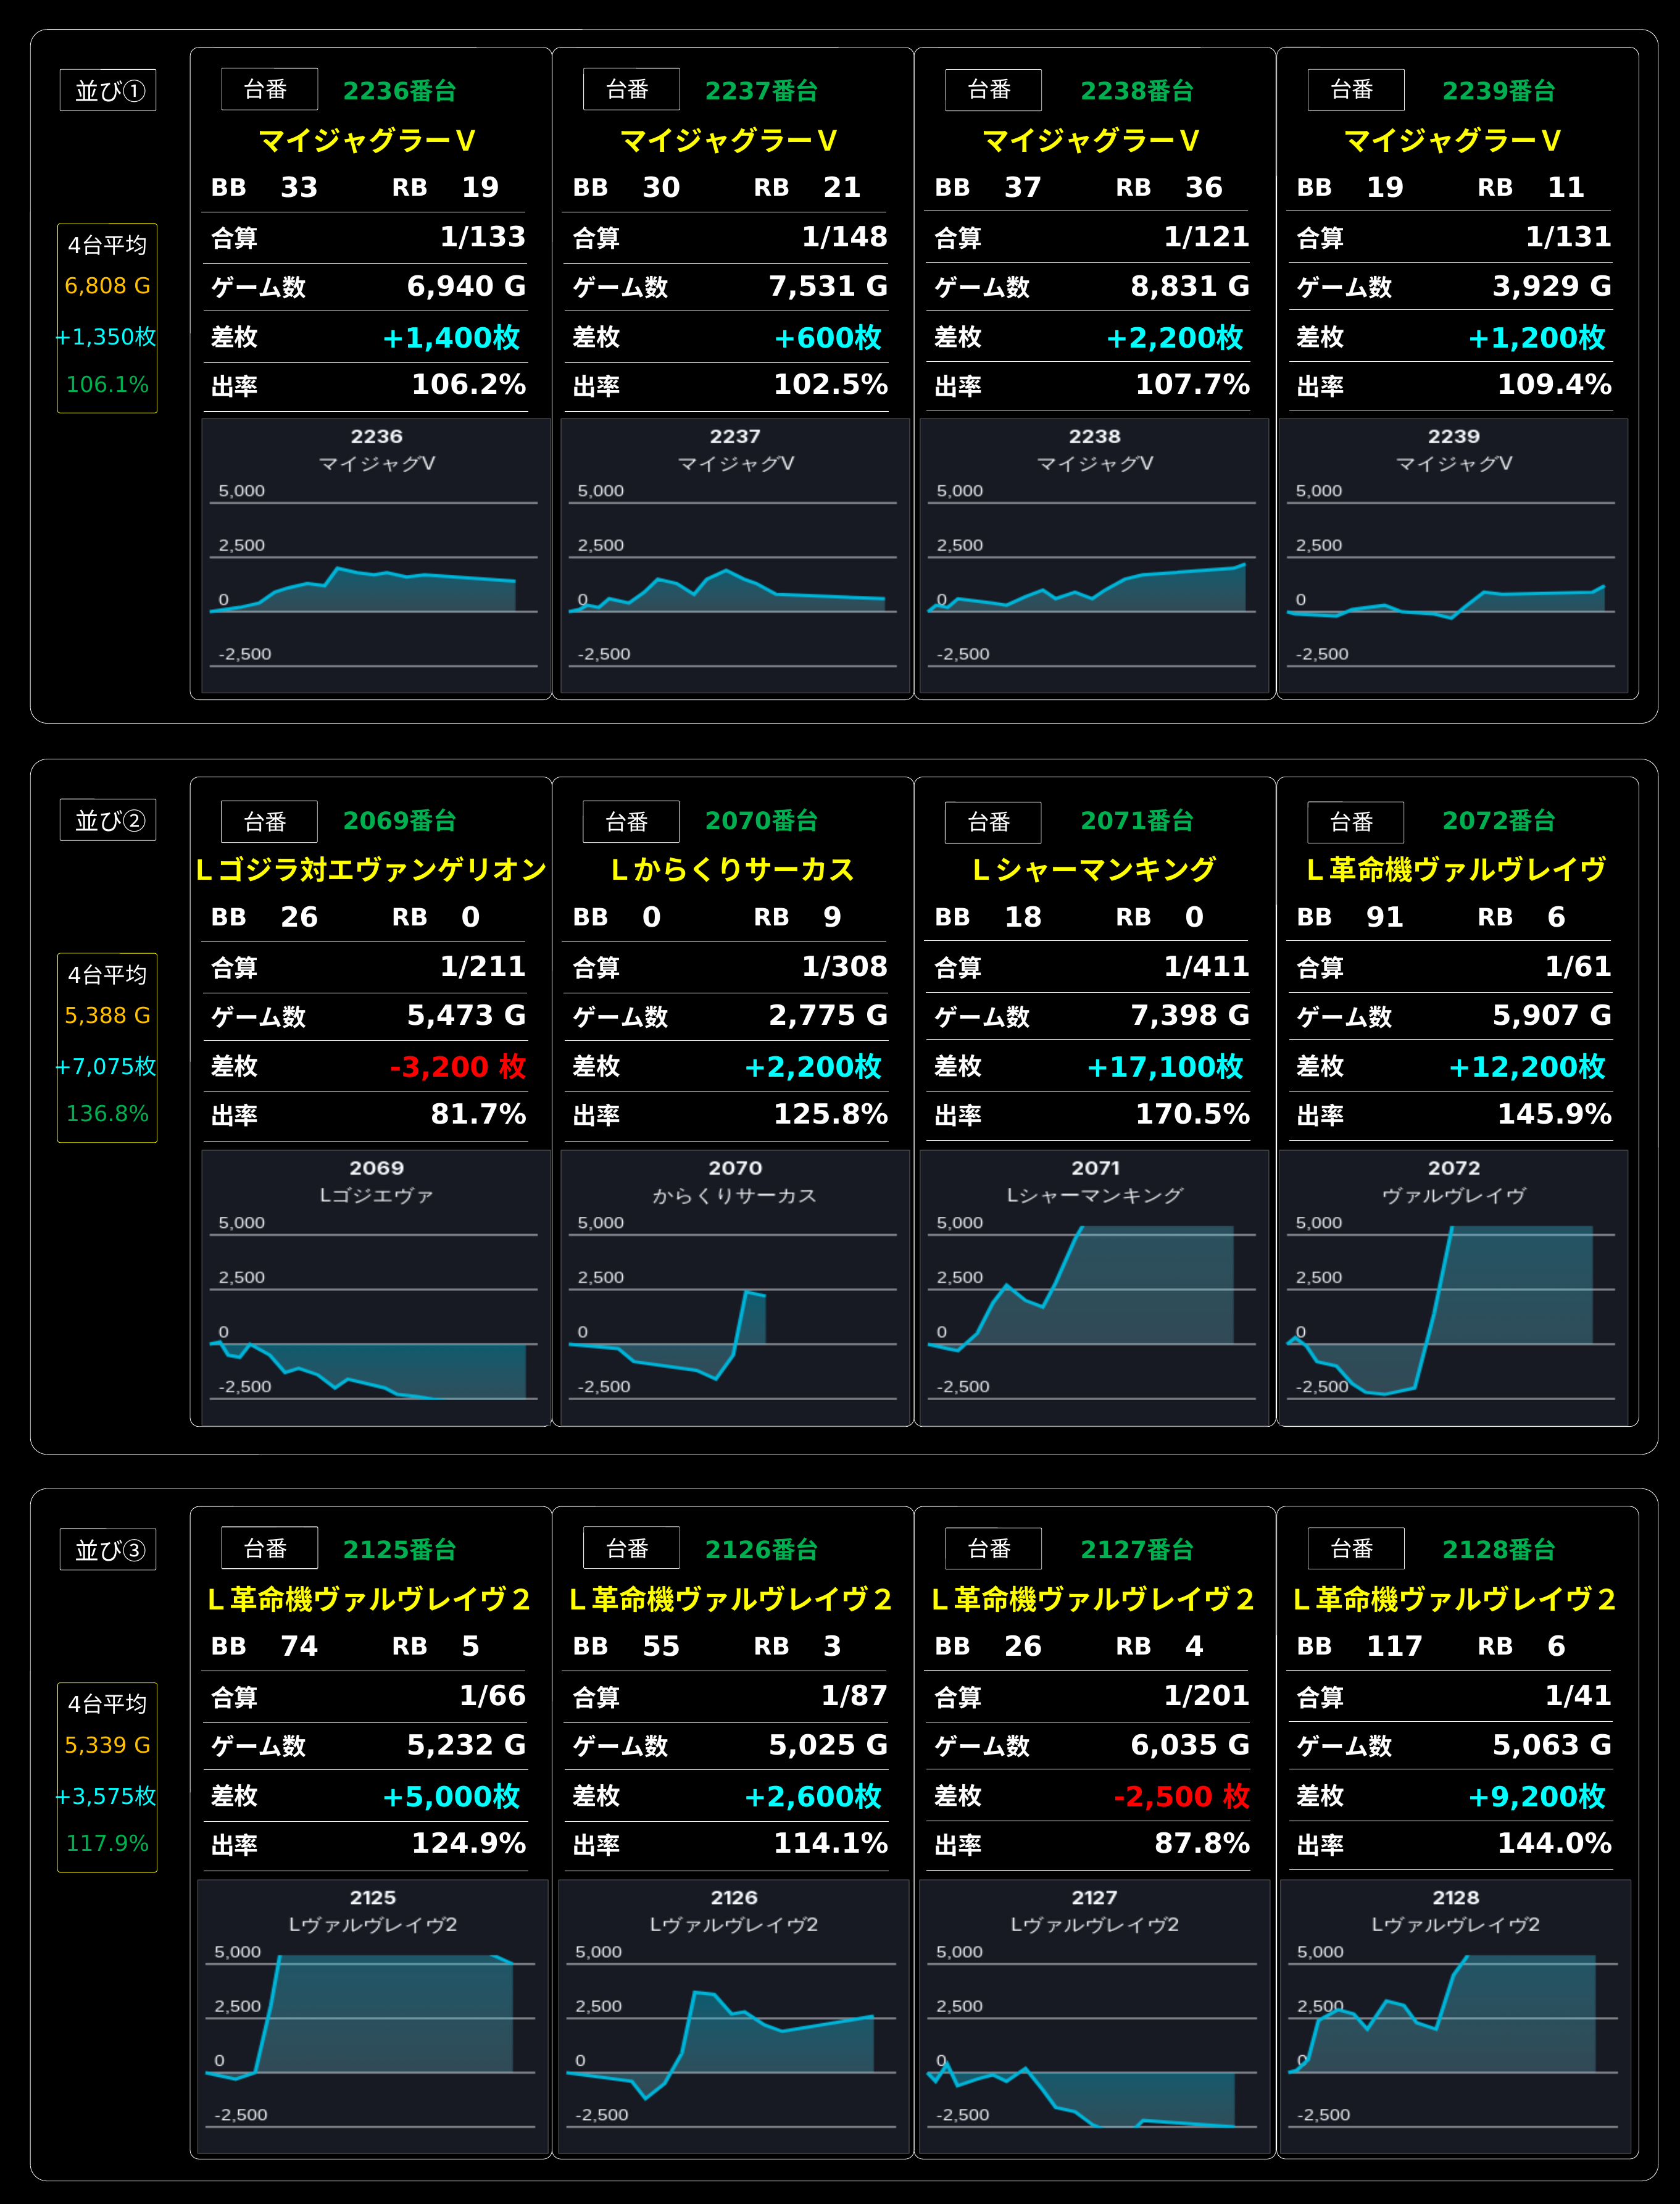The image size is (1680, 2204).
Task: Open the 2236 マイジャグV slump graph
Action: [376, 555]
